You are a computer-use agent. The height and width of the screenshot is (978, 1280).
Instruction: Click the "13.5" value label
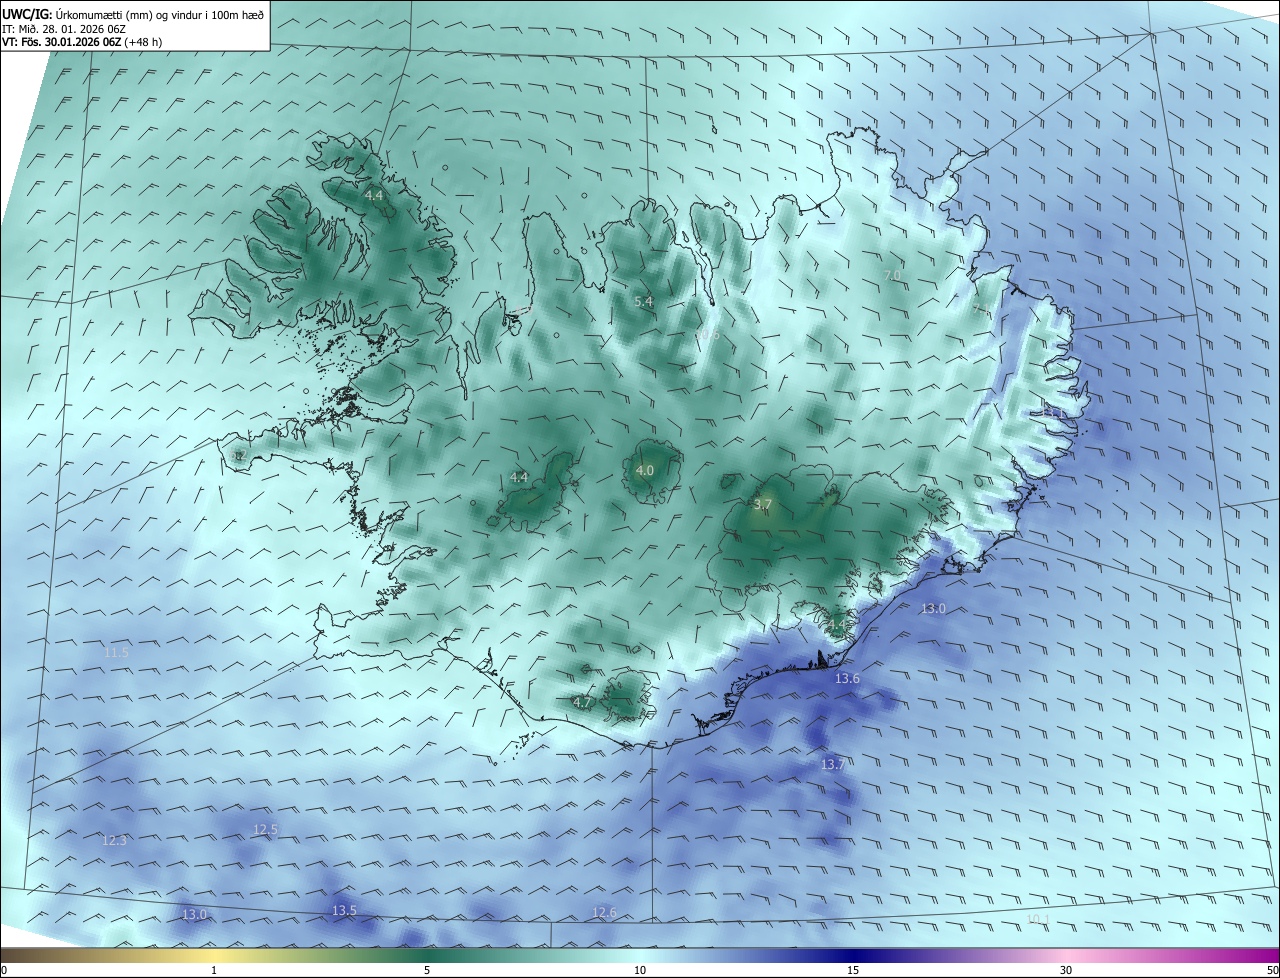[x=344, y=911]
